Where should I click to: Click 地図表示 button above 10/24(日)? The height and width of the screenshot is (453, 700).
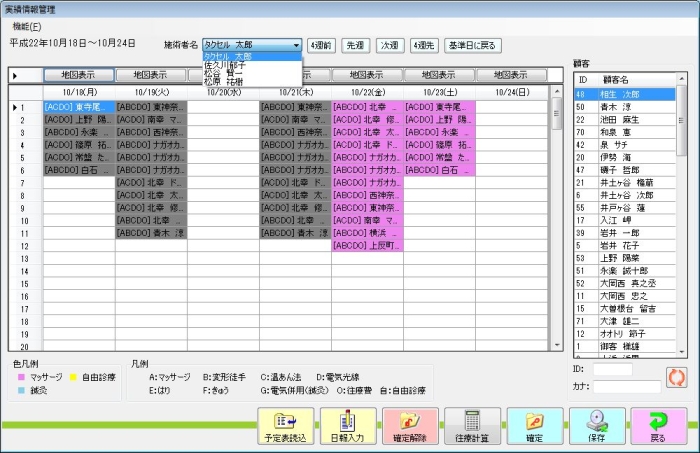511,75
